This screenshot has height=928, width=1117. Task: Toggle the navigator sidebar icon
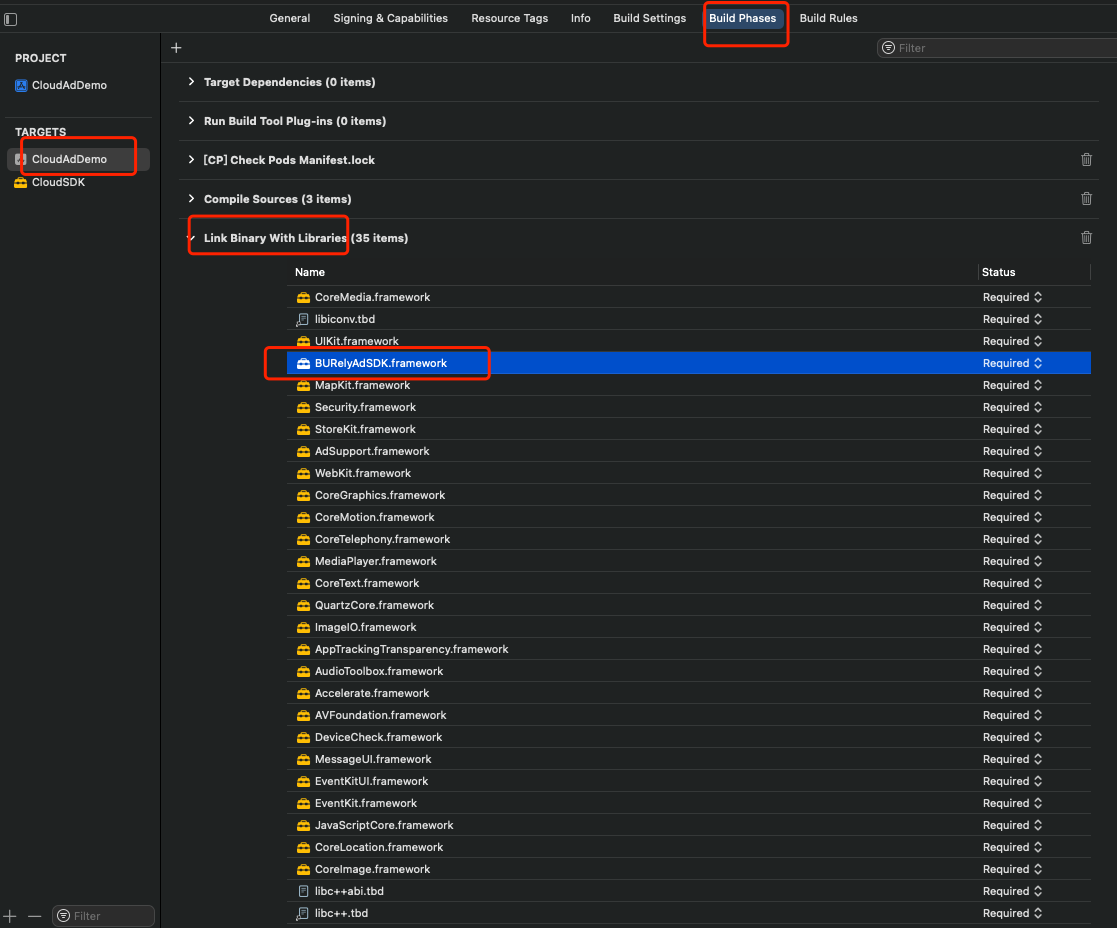tap(11, 19)
